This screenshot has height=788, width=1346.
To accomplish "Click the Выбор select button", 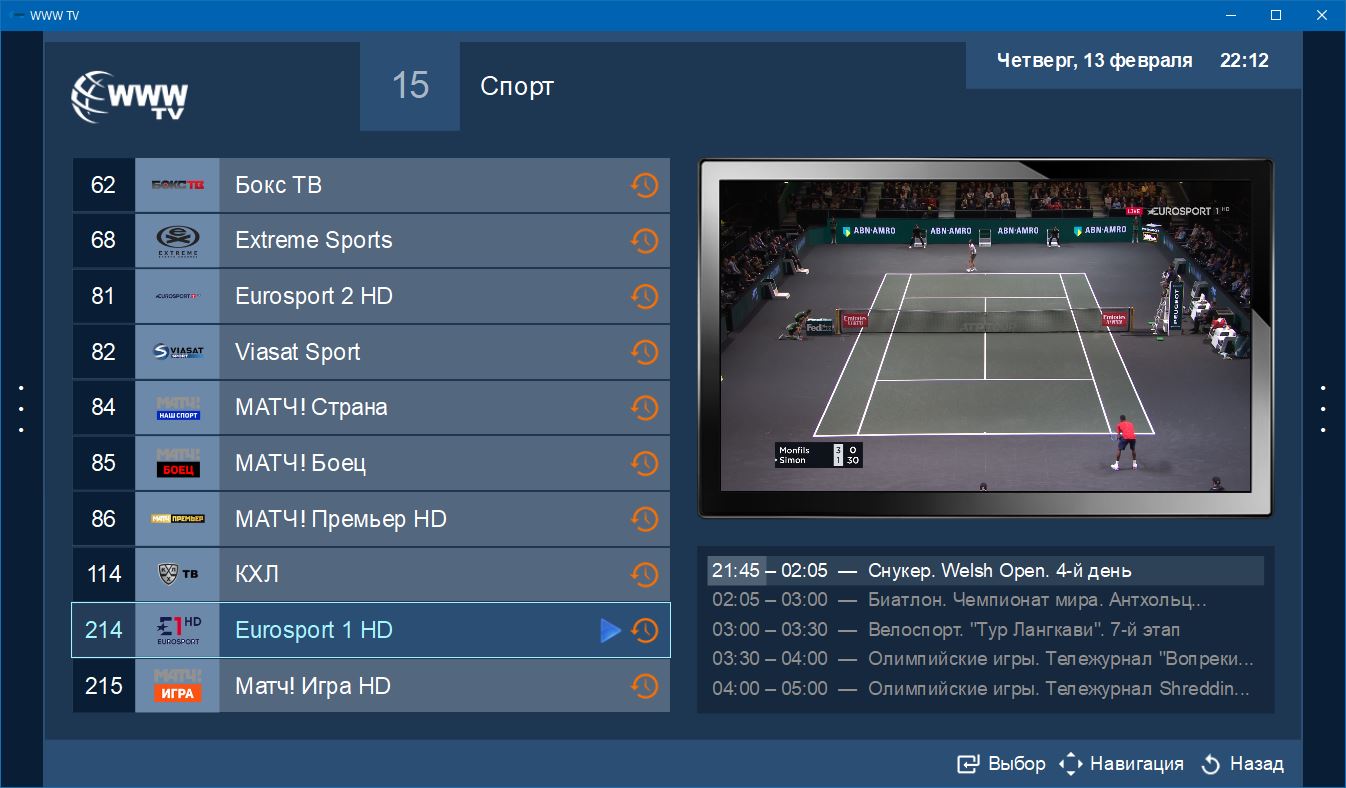I will 1001,764.
